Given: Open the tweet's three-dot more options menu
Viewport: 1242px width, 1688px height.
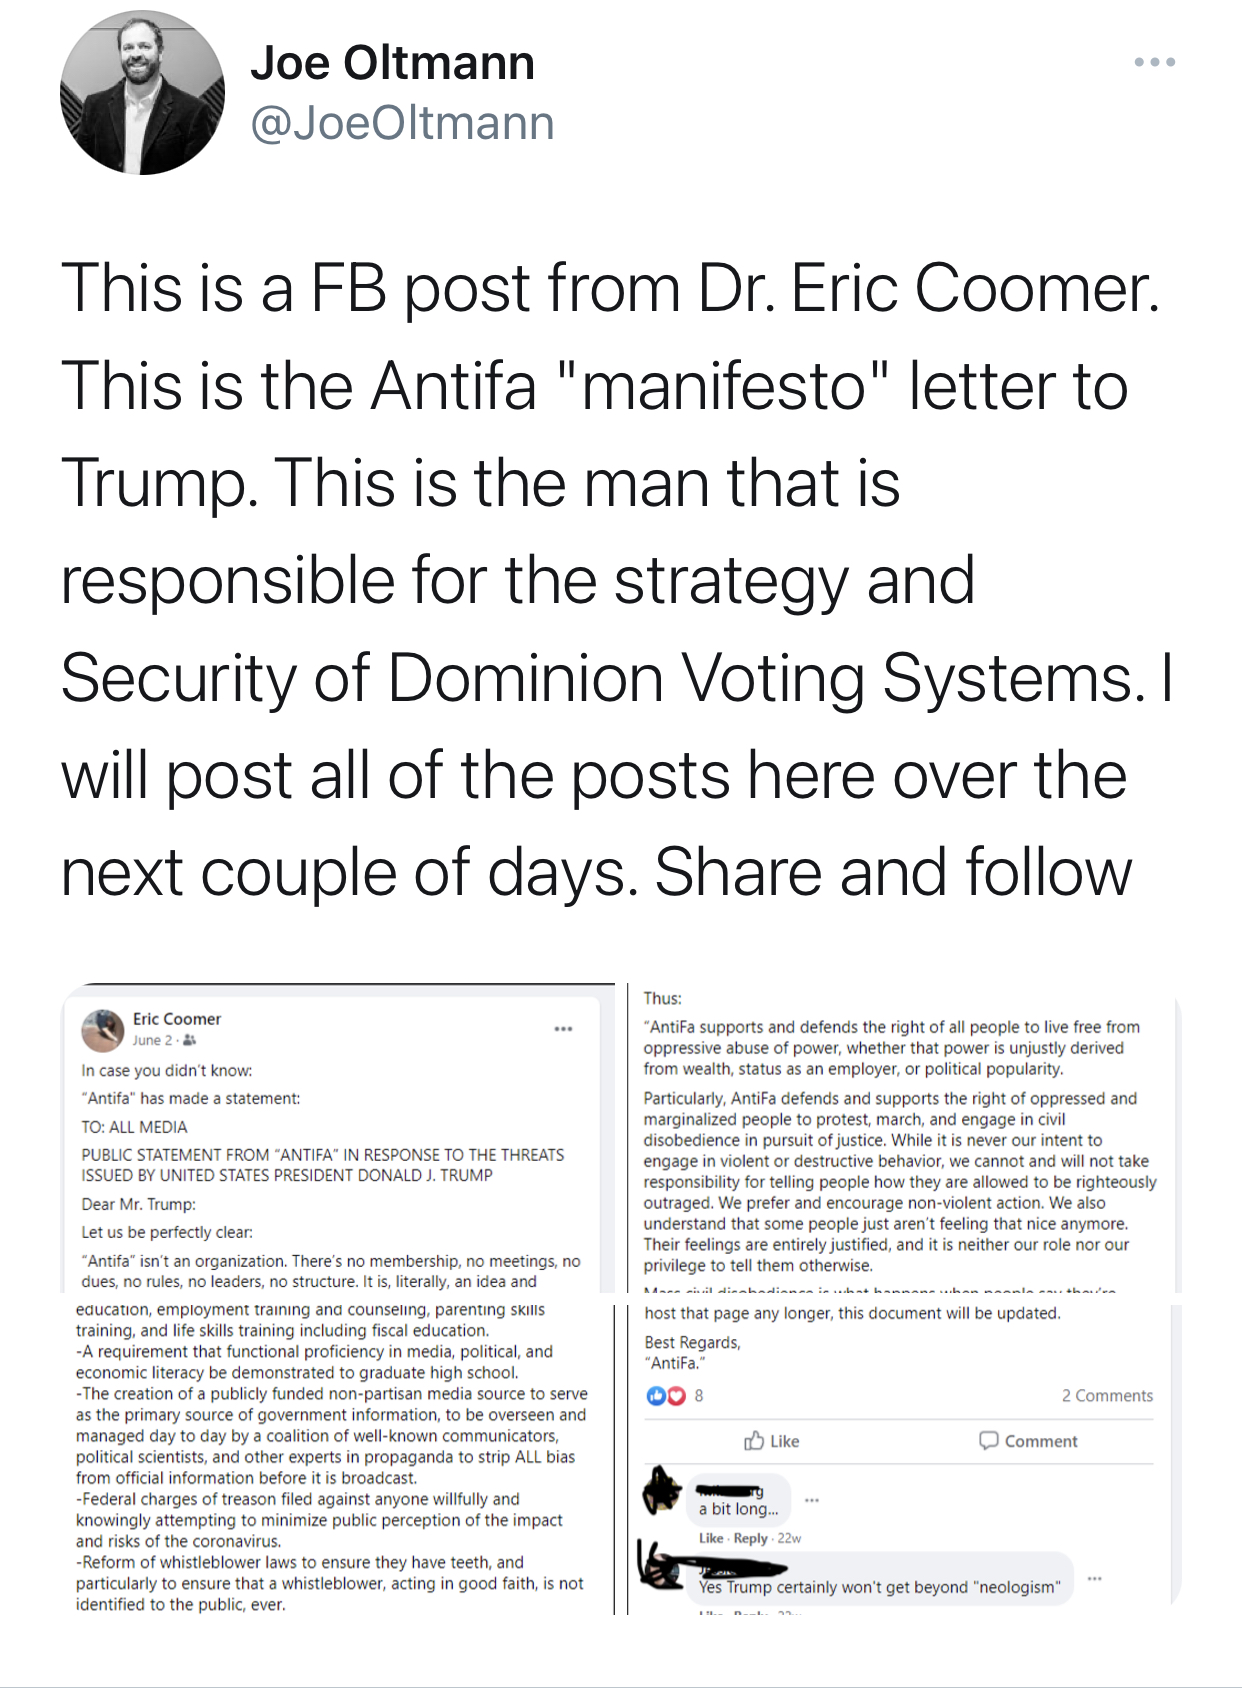Looking at the screenshot, I should [x=1154, y=62].
